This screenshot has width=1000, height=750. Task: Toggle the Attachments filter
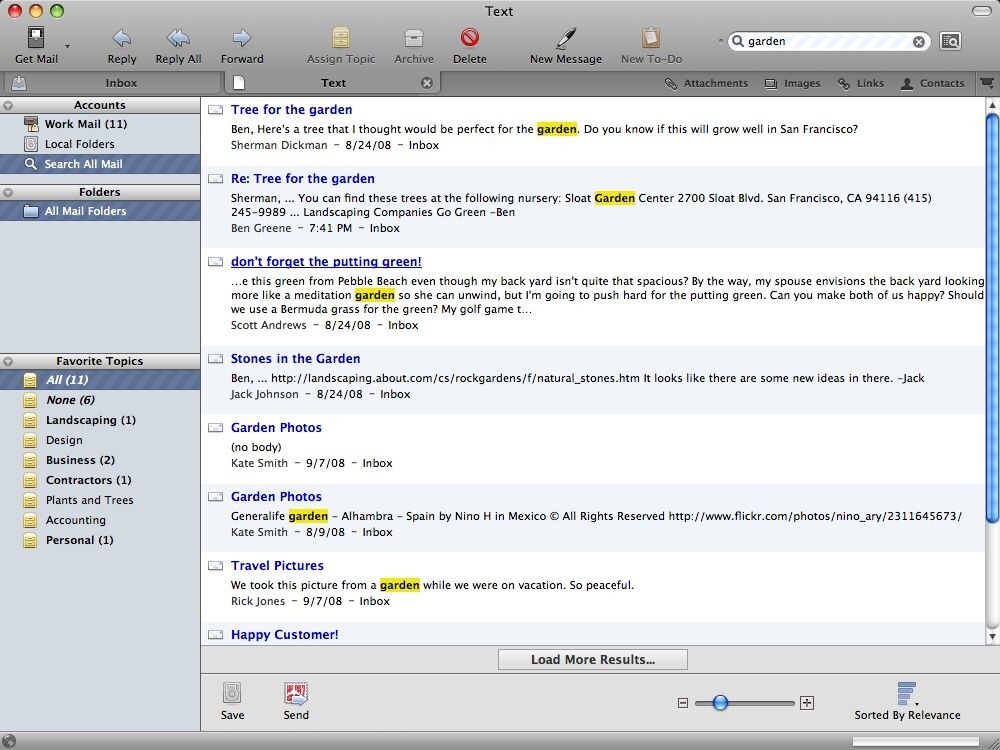pyautogui.click(x=706, y=84)
